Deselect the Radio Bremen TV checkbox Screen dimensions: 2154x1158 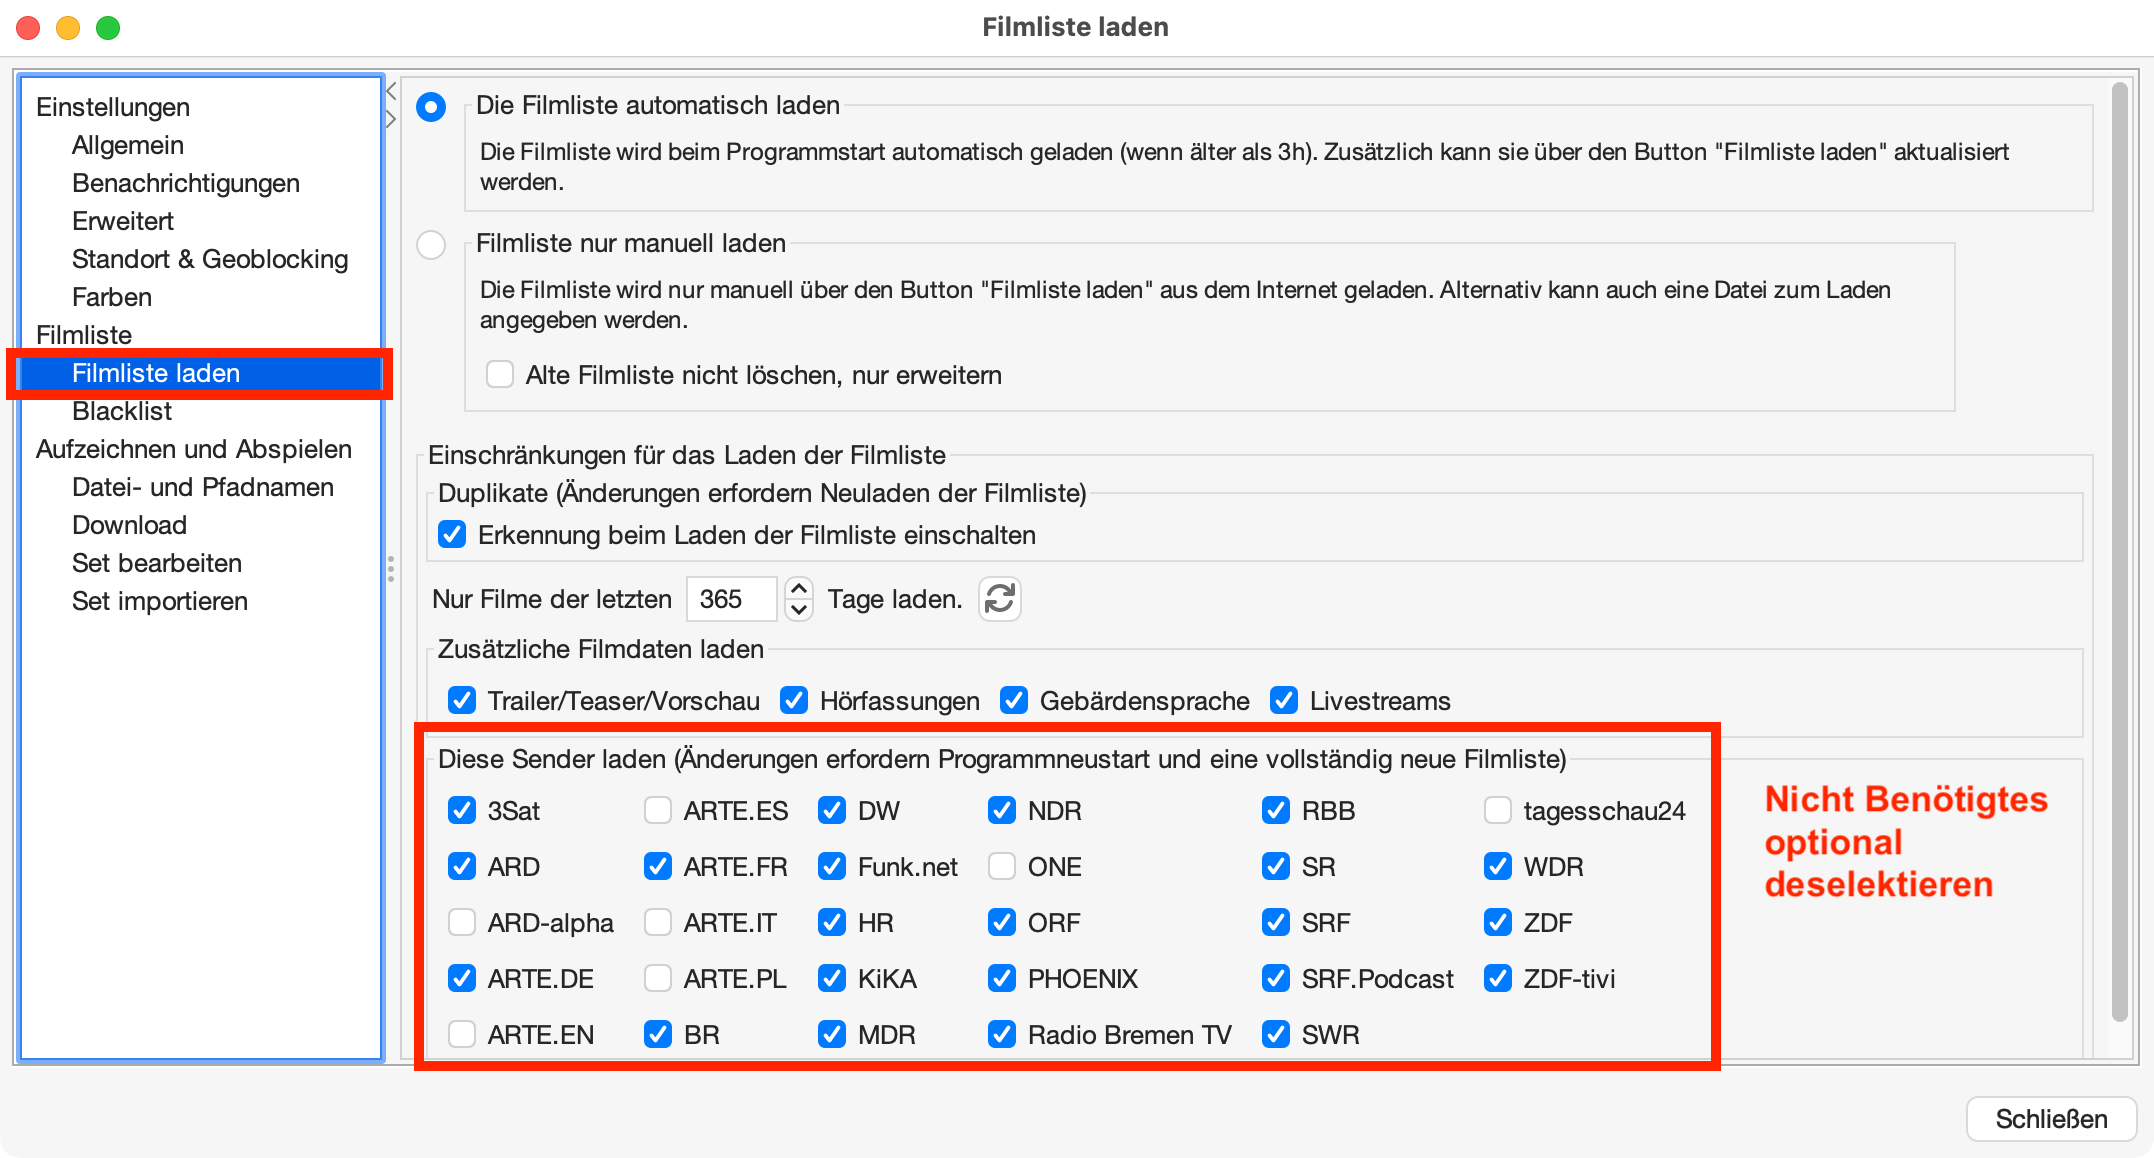[1002, 1035]
